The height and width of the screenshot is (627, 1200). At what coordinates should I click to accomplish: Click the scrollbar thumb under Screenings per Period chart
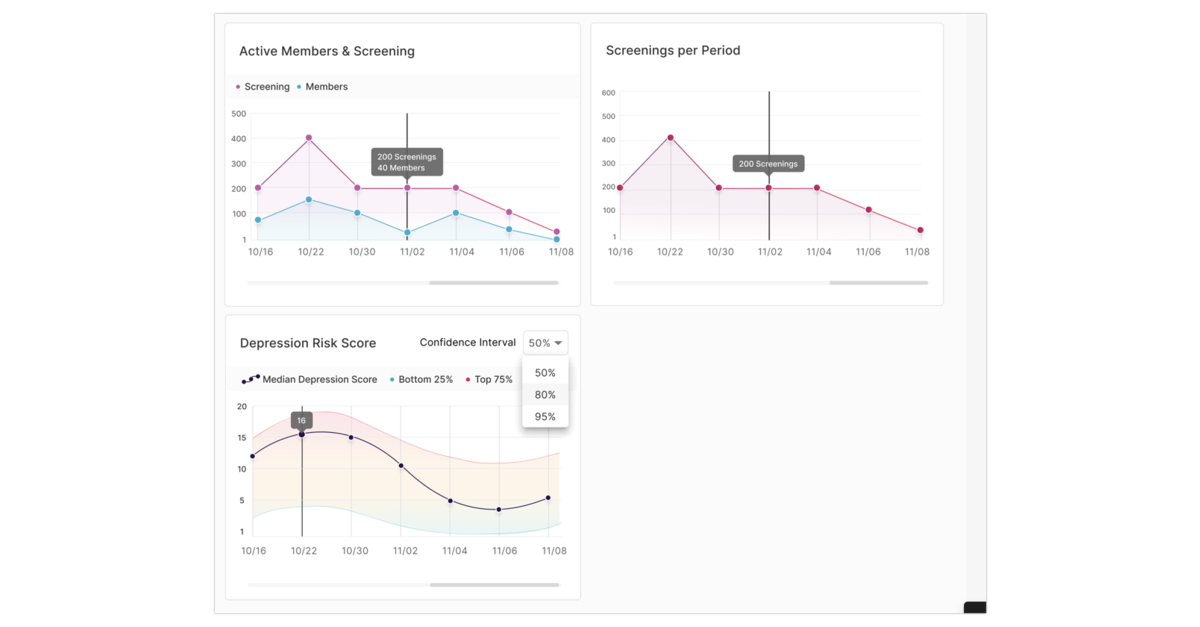(879, 283)
